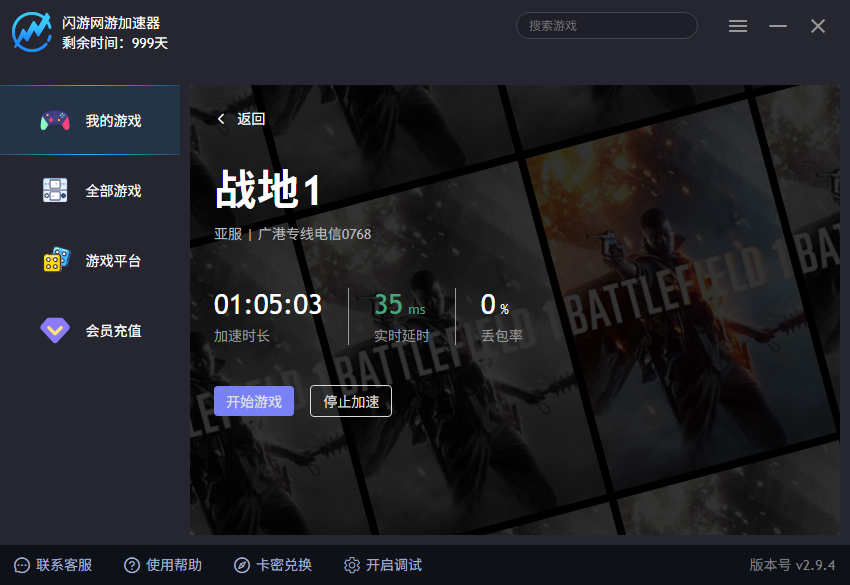Click the 卡密兑换 redeem icon
The image size is (850, 585).
pyautogui.click(x=243, y=565)
